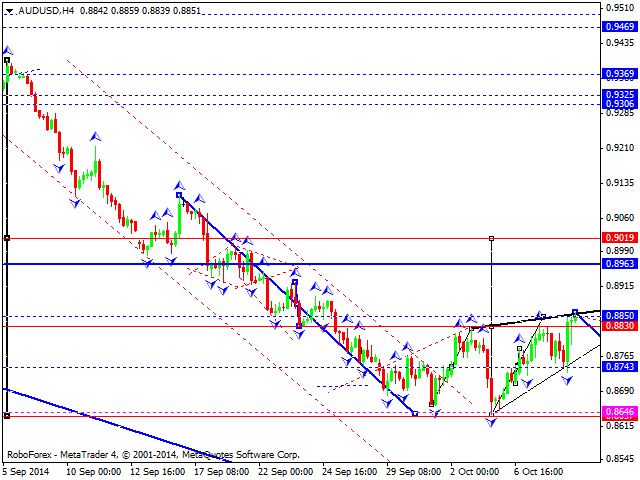The height and width of the screenshot is (480, 640).
Task: Select the 0.9369 price level tag
Action: 620,74
